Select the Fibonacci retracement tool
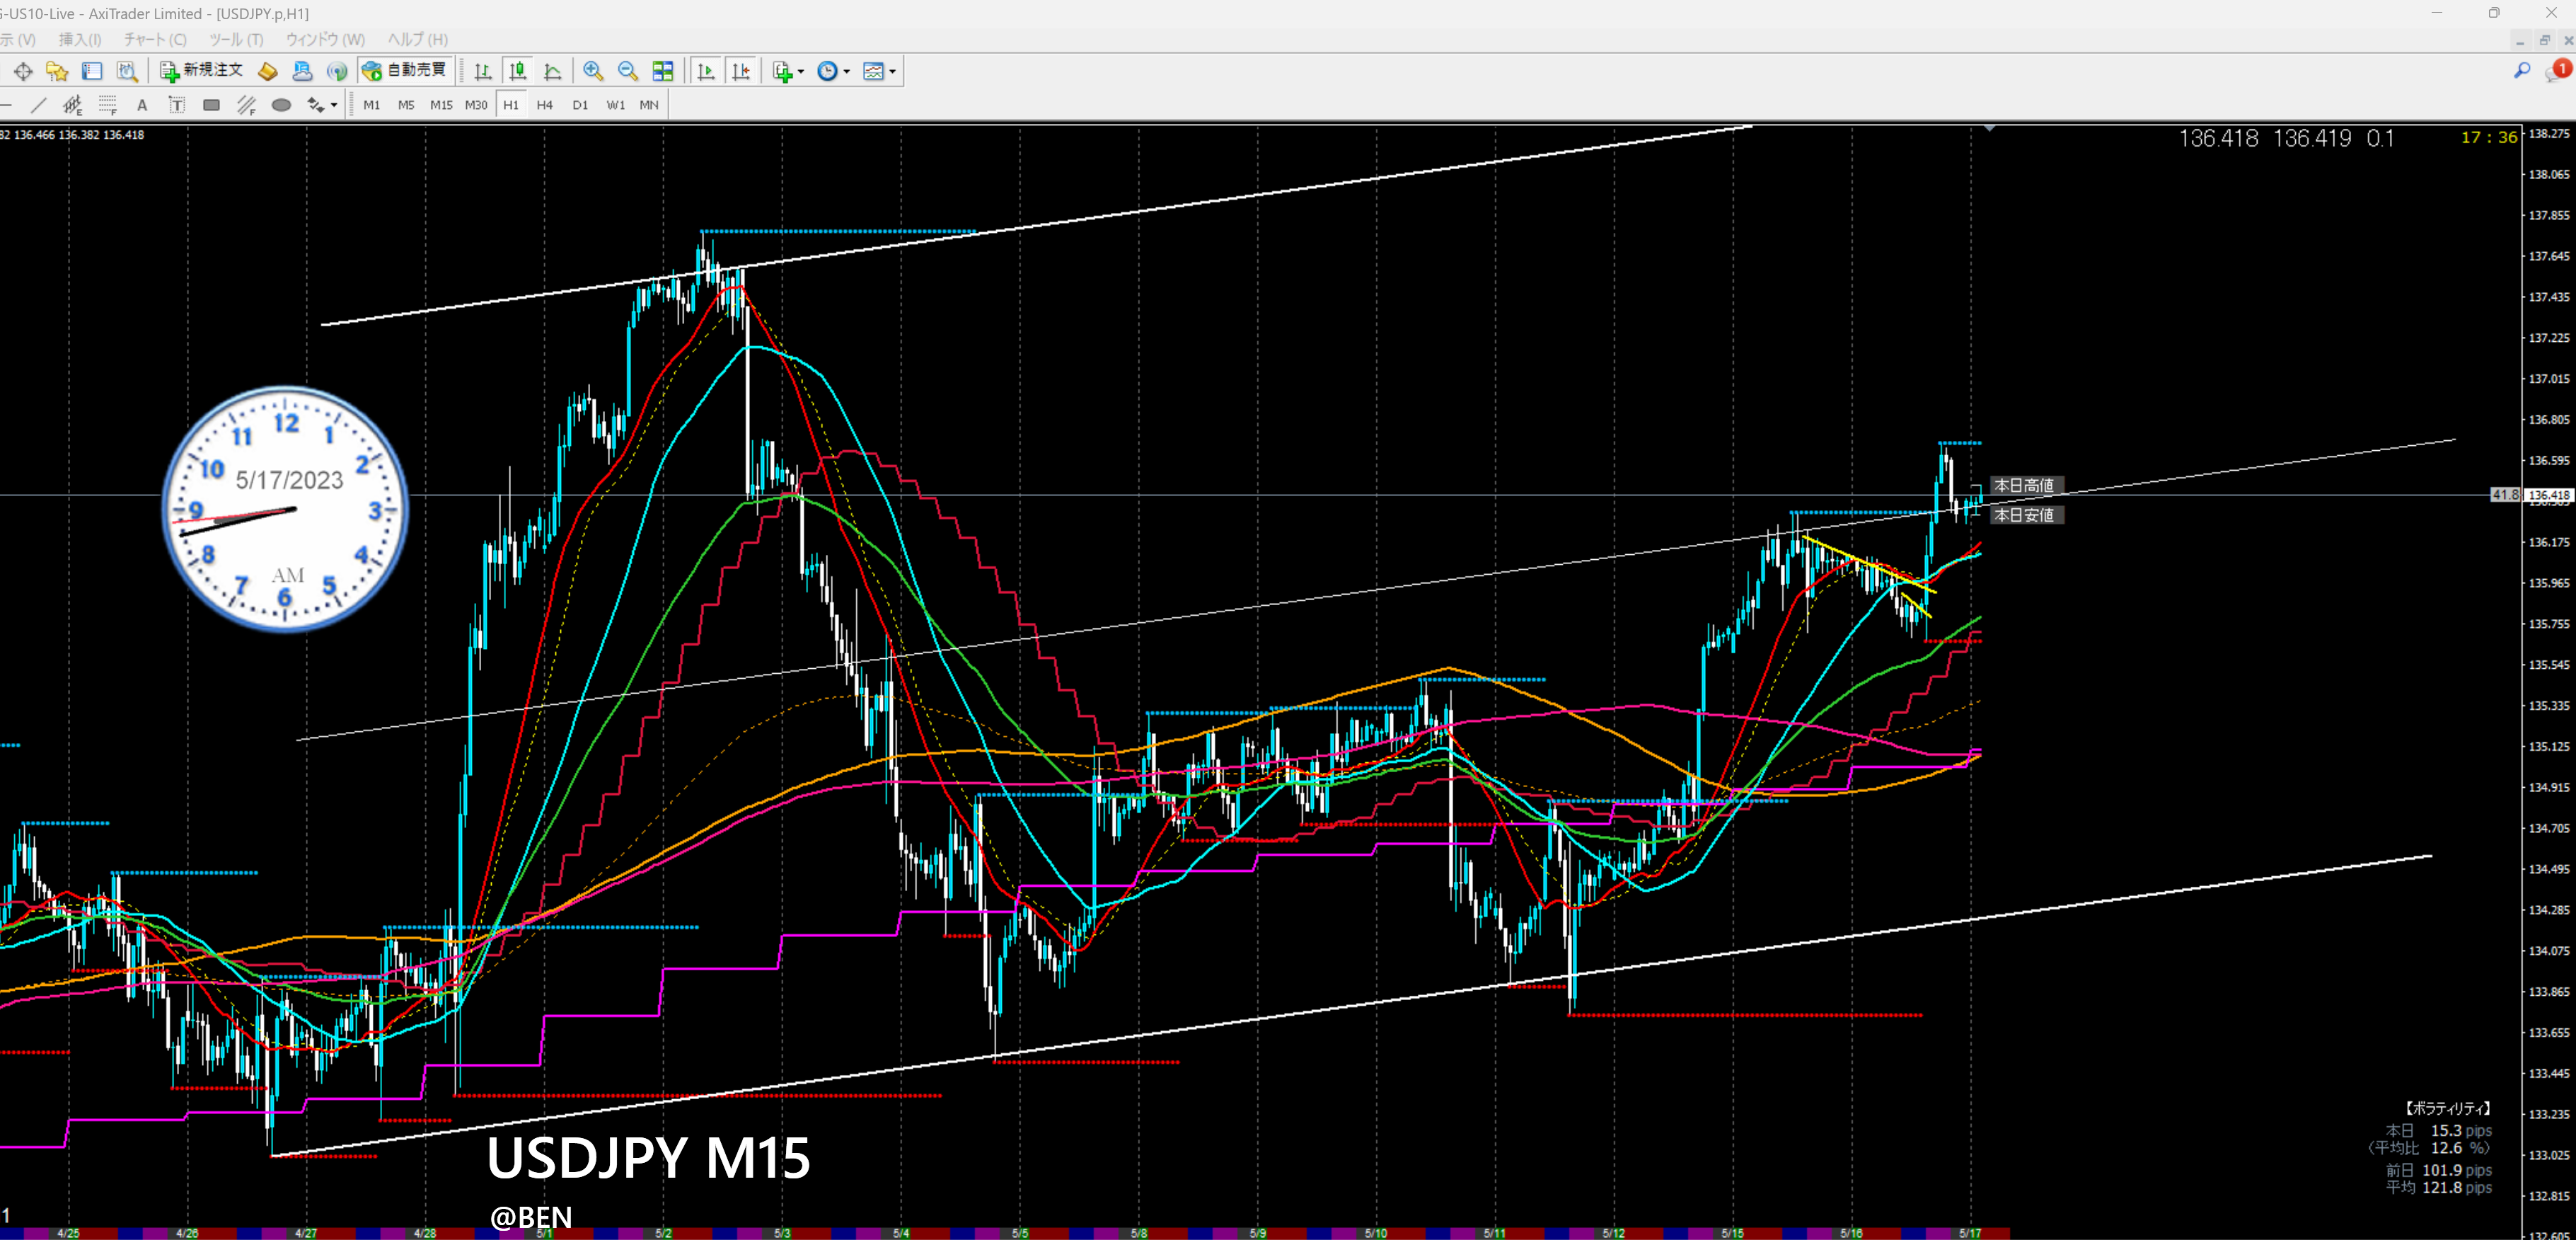This screenshot has height=1240, width=2576. tap(107, 105)
